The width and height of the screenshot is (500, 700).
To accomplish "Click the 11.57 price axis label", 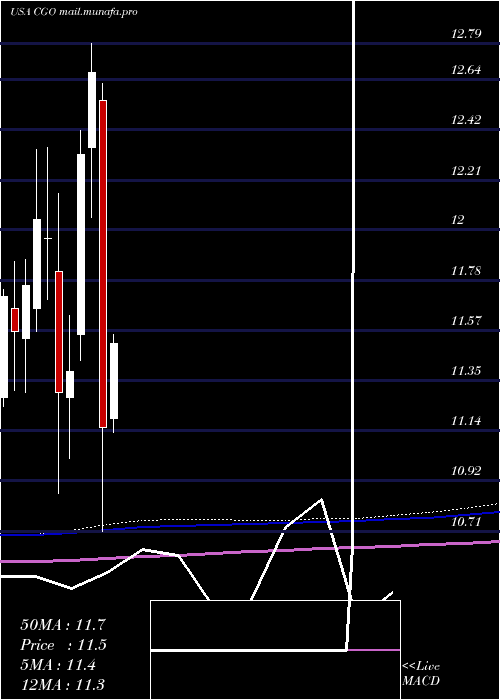I will [x=466, y=321].
